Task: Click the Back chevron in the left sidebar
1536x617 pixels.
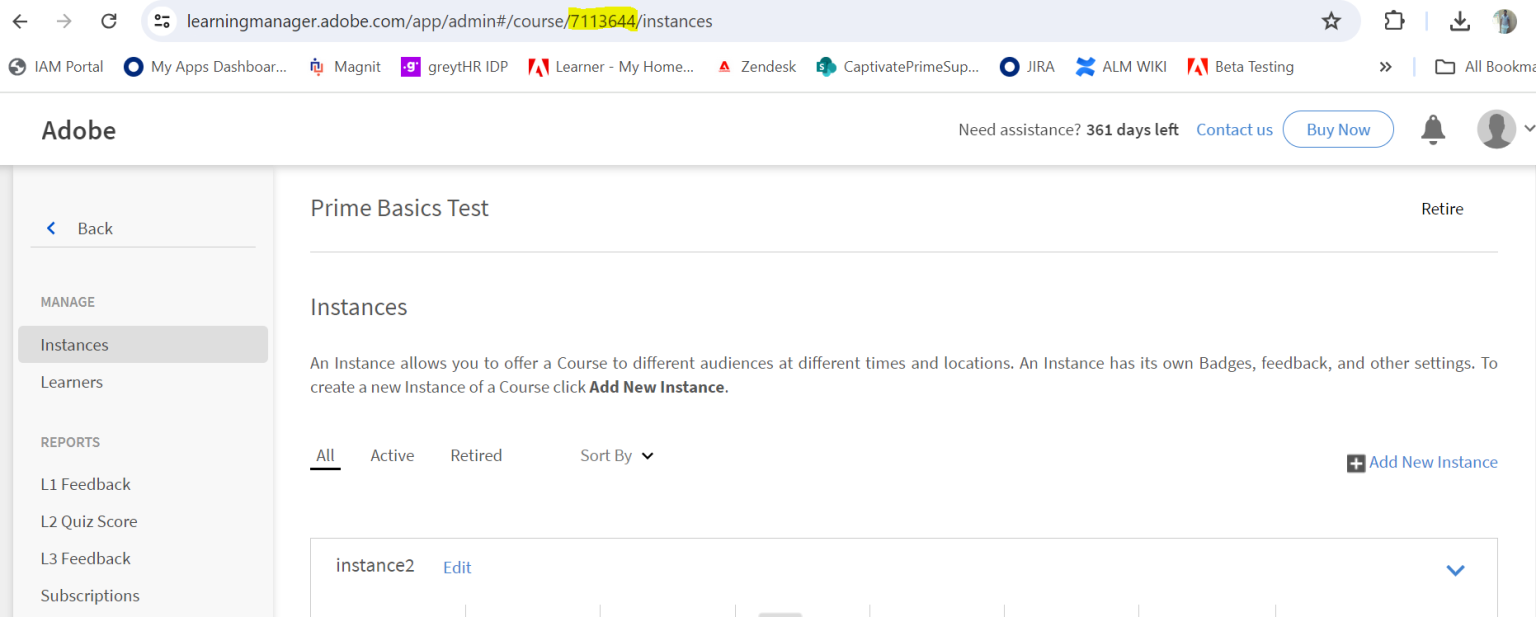Action: coord(51,227)
